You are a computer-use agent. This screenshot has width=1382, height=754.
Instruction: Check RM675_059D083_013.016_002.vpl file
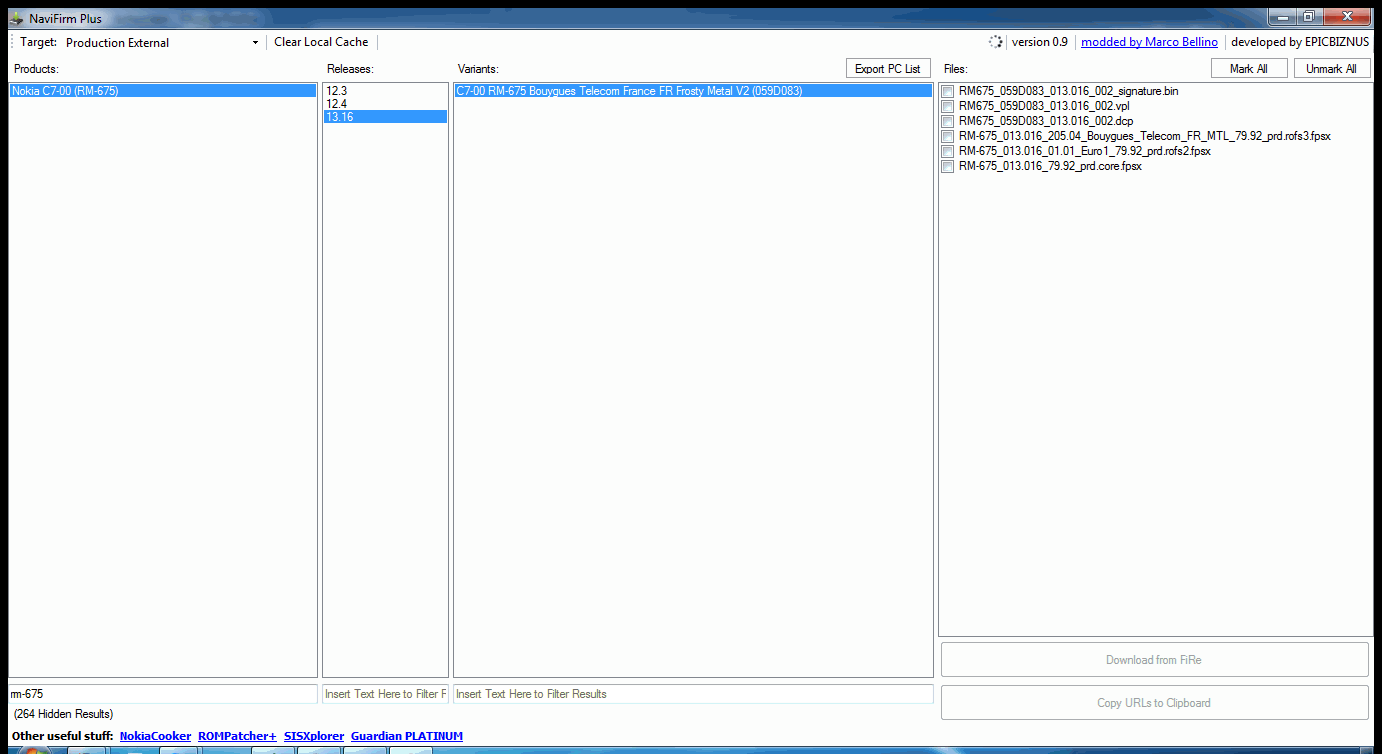[x=948, y=107]
